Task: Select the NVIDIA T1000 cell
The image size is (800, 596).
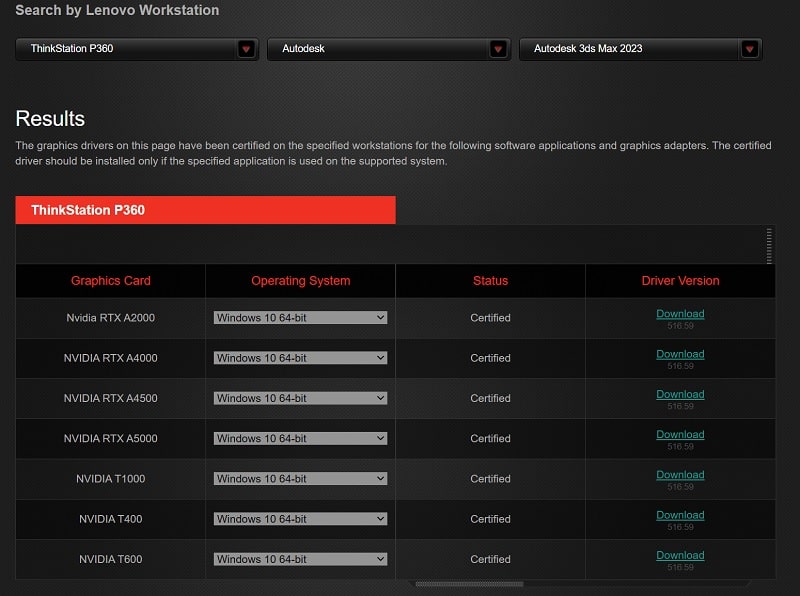Action: pyautogui.click(x=111, y=479)
